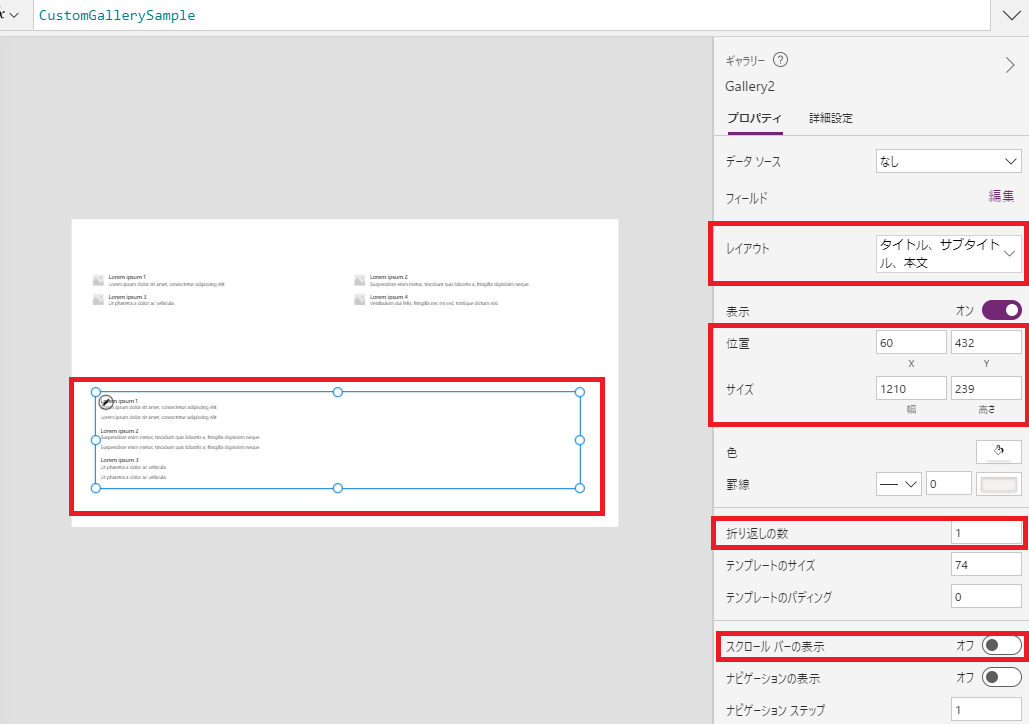
Task: Click the right-middle selection handle of Gallery2
Action: (x=579, y=440)
